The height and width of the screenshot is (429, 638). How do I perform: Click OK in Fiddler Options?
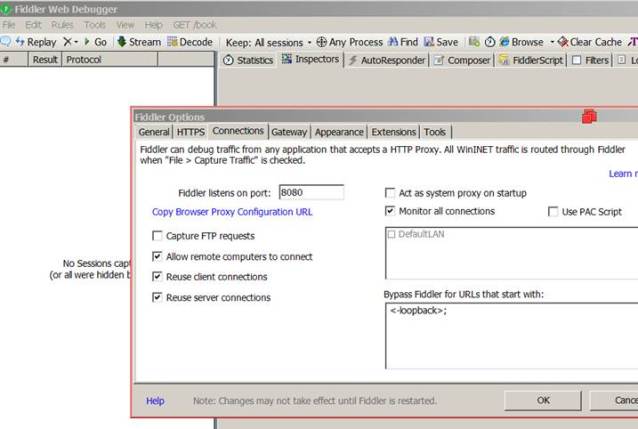[542, 401]
